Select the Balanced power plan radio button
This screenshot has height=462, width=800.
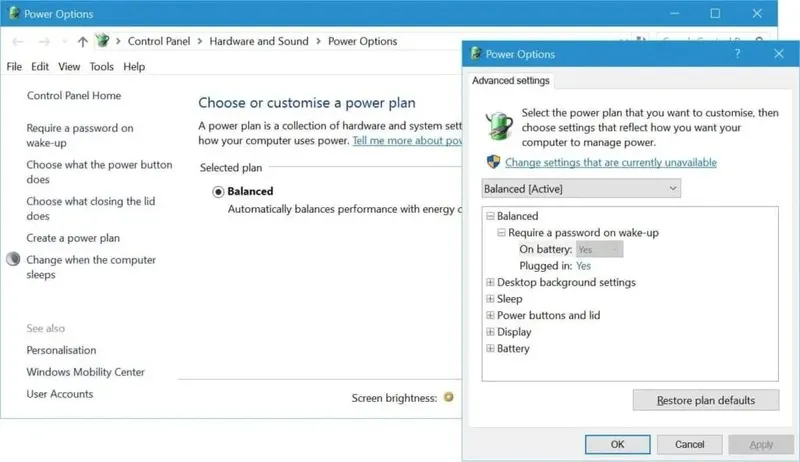218,191
